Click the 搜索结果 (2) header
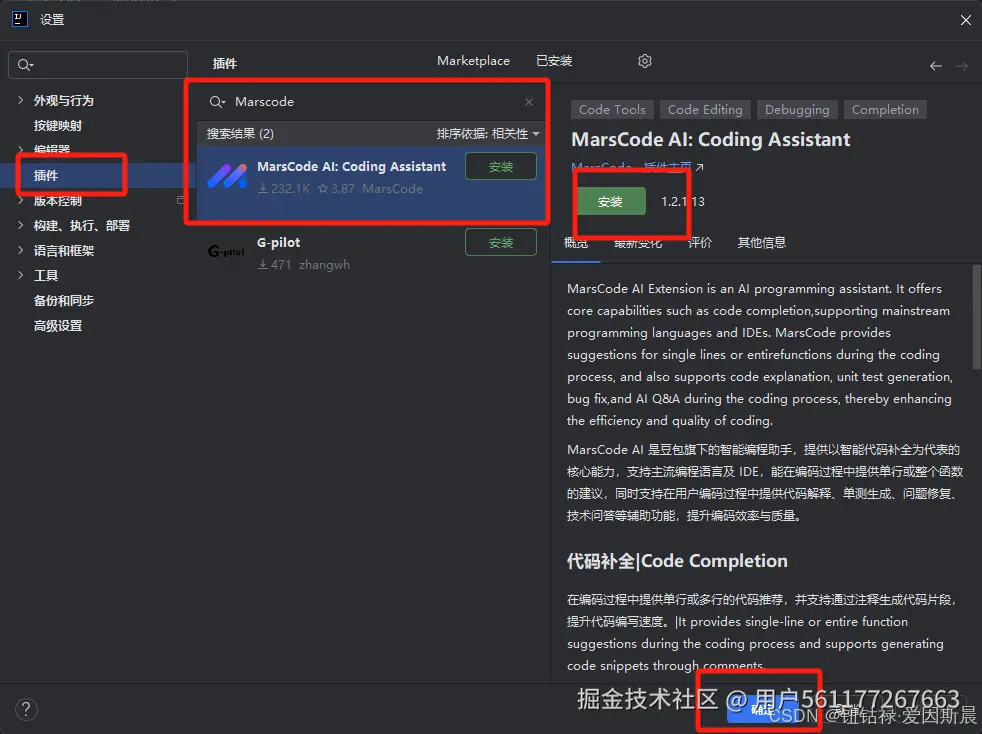This screenshot has width=982, height=734. (x=240, y=133)
